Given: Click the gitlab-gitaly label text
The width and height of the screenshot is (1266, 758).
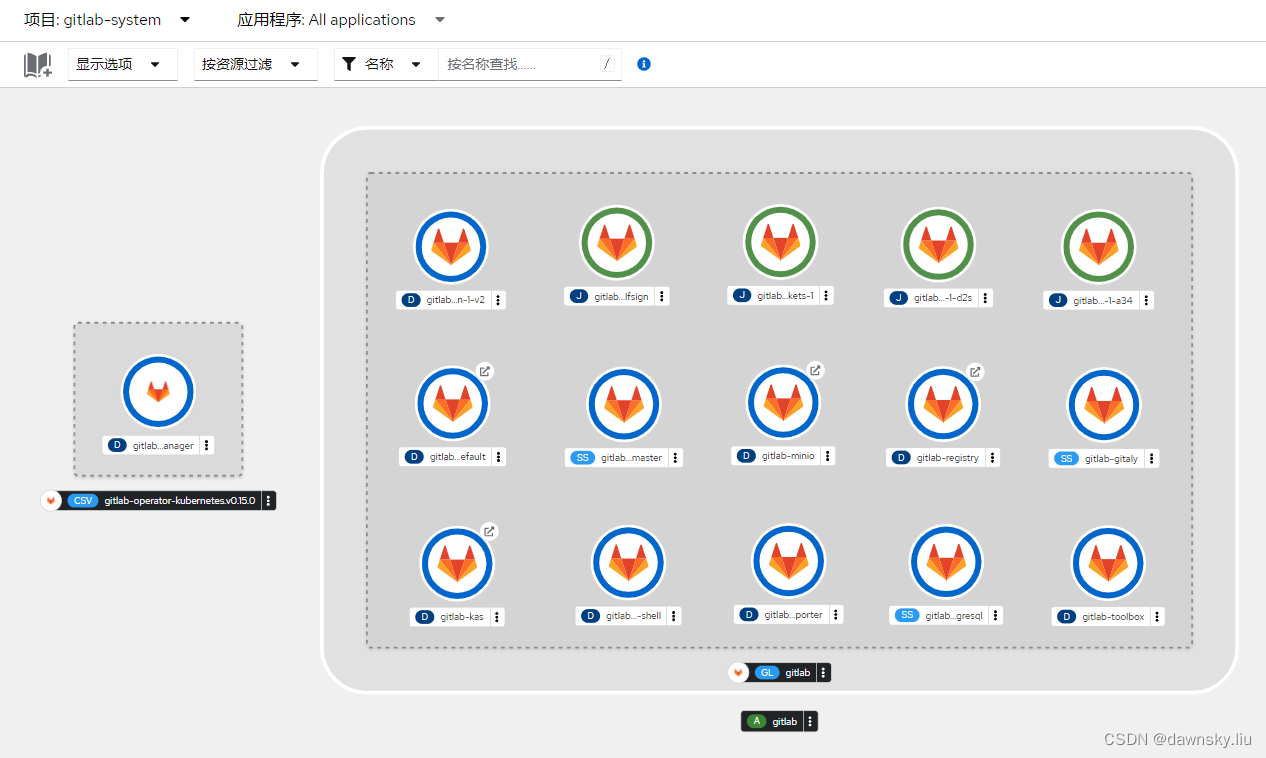Looking at the screenshot, I should [x=1112, y=459].
